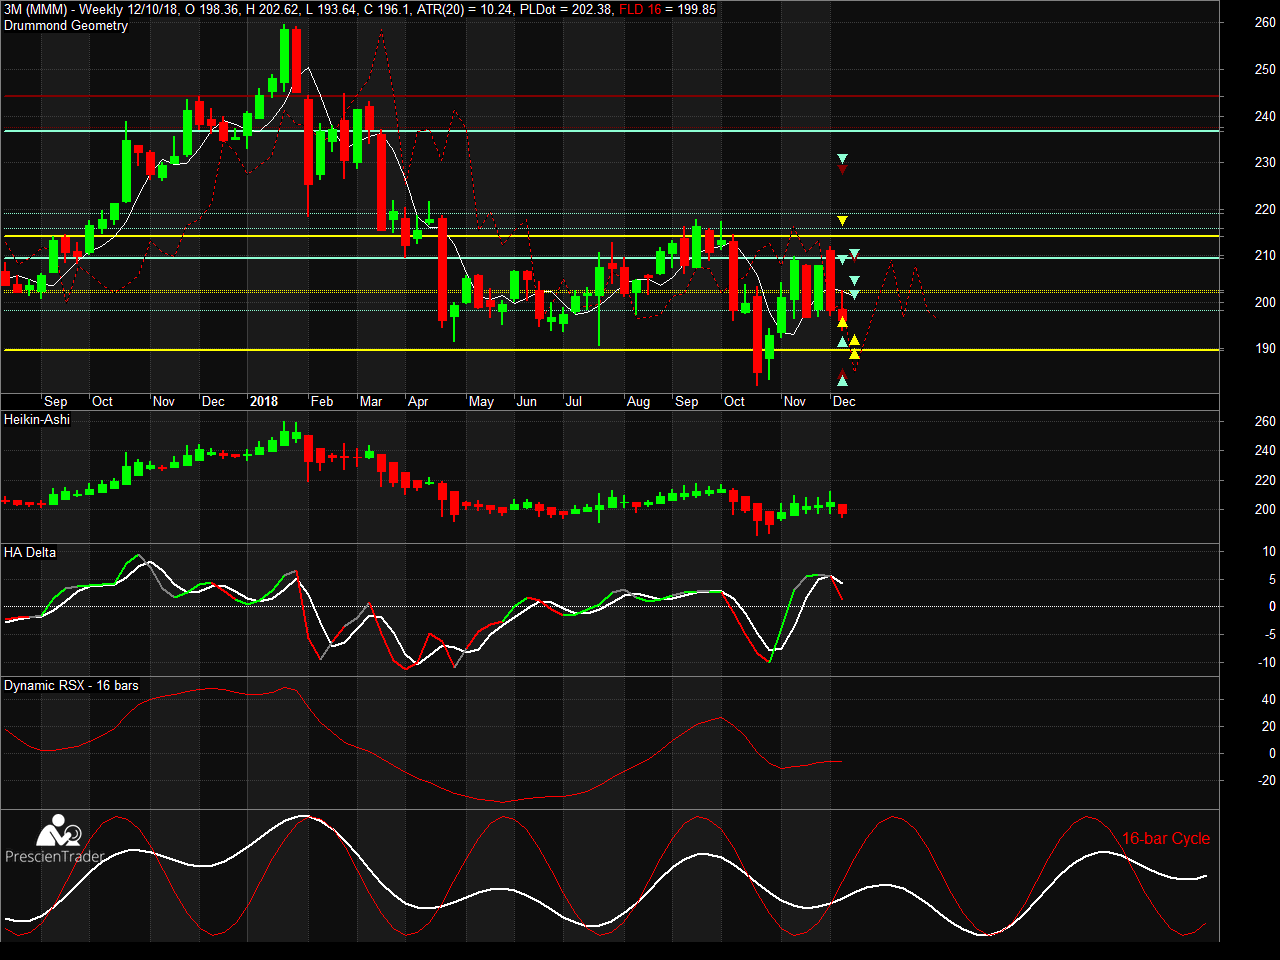The image size is (1280, 960).
Task: Click the cyan down-triangle marker near the 230 level
Action: click(x=842, y=159)
